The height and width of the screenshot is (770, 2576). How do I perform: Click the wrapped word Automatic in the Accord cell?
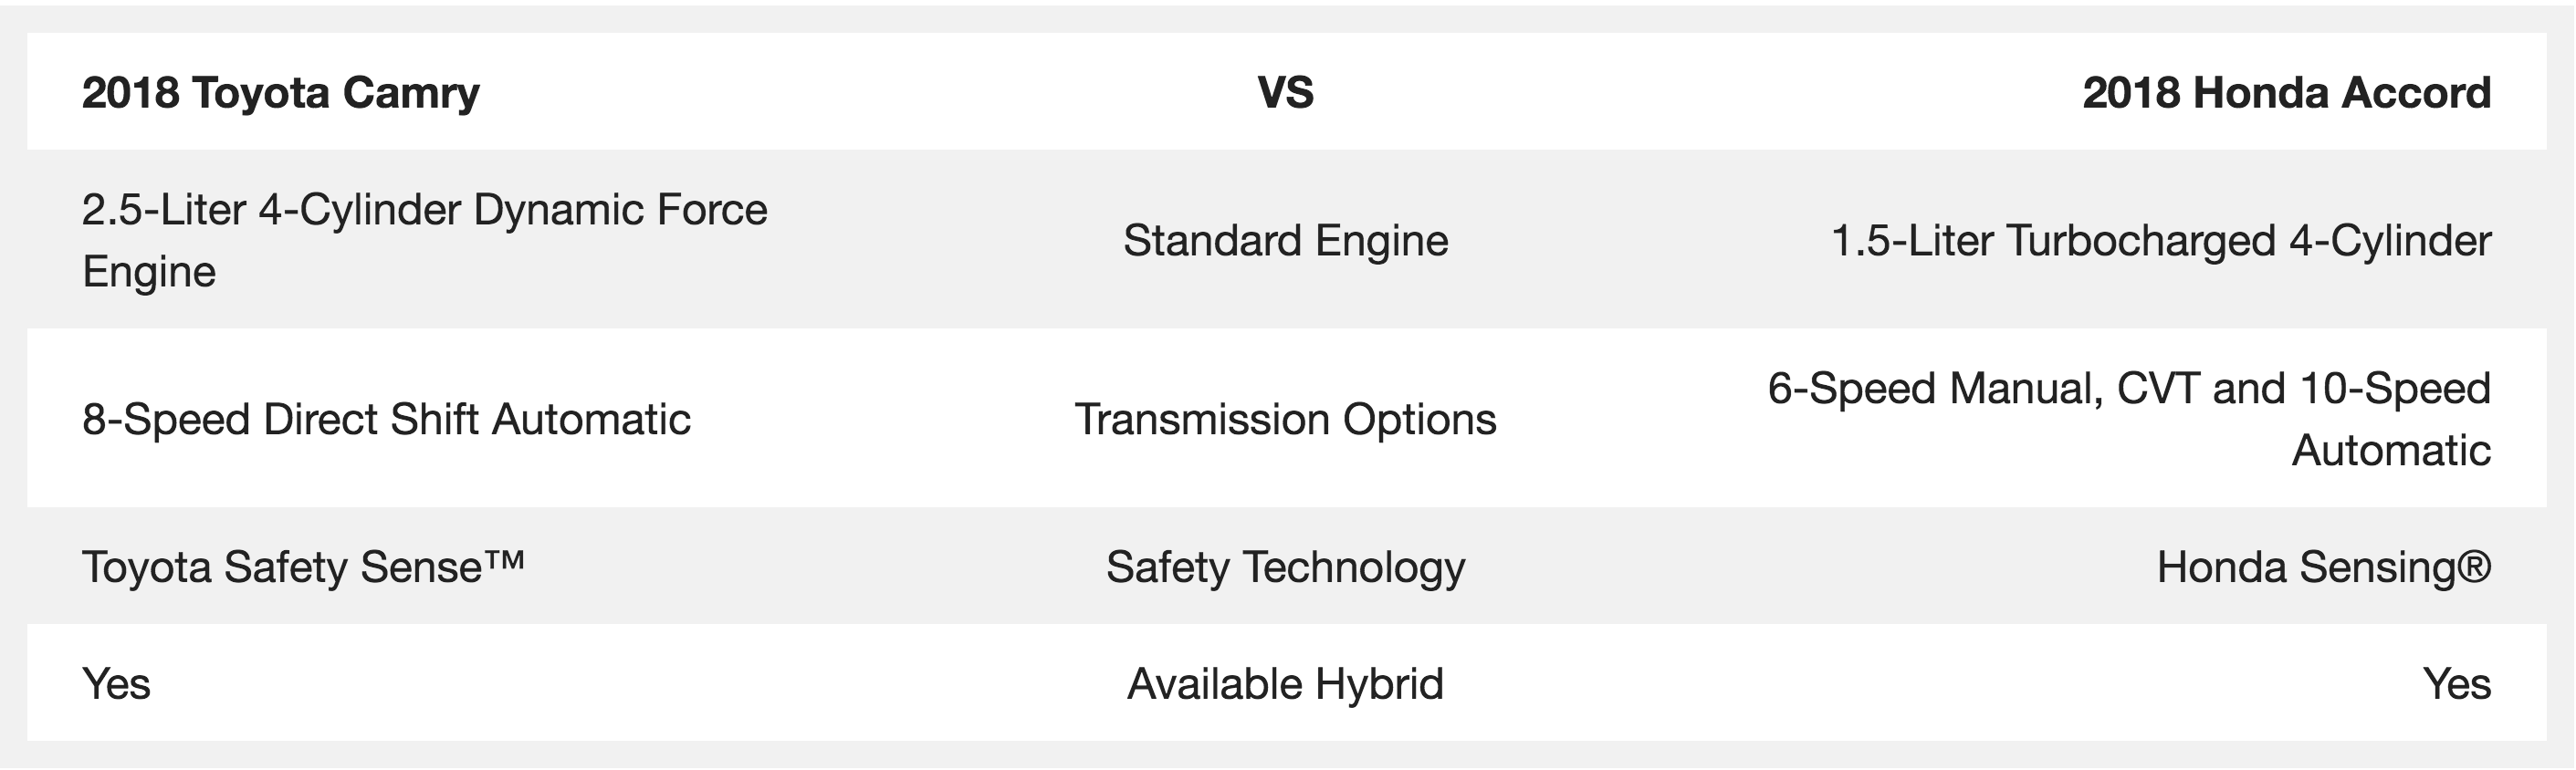pos(2390,450)
